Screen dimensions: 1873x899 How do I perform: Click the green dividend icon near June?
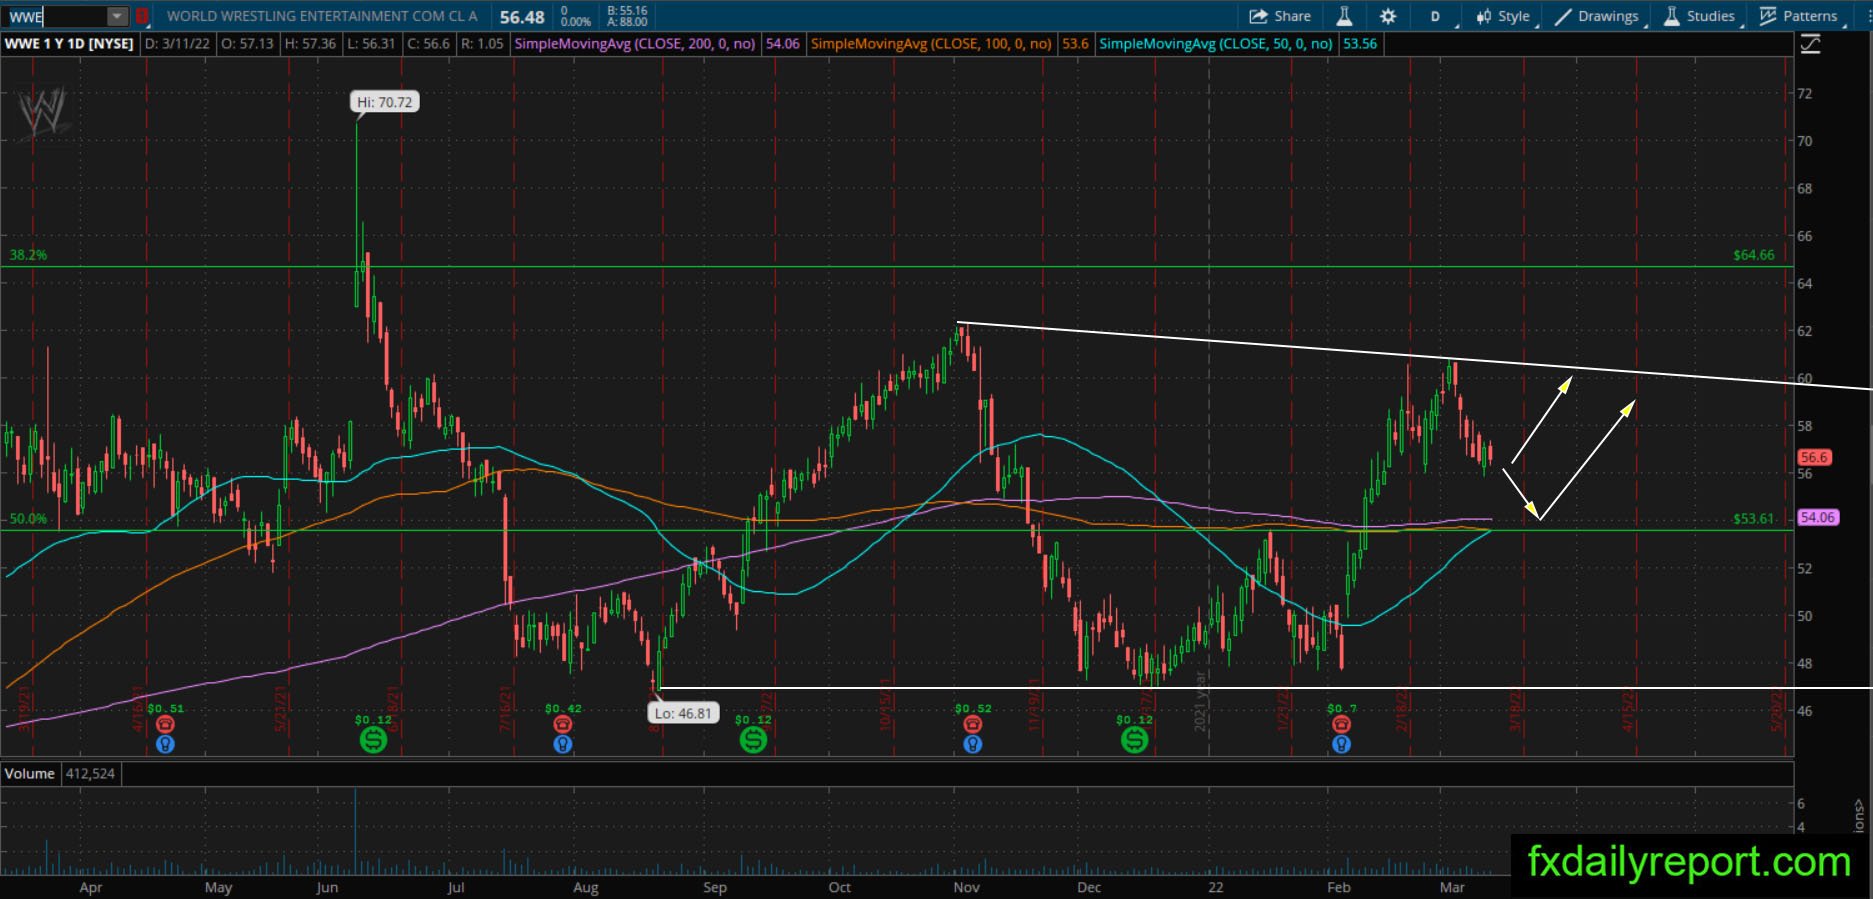click(373, 740)
